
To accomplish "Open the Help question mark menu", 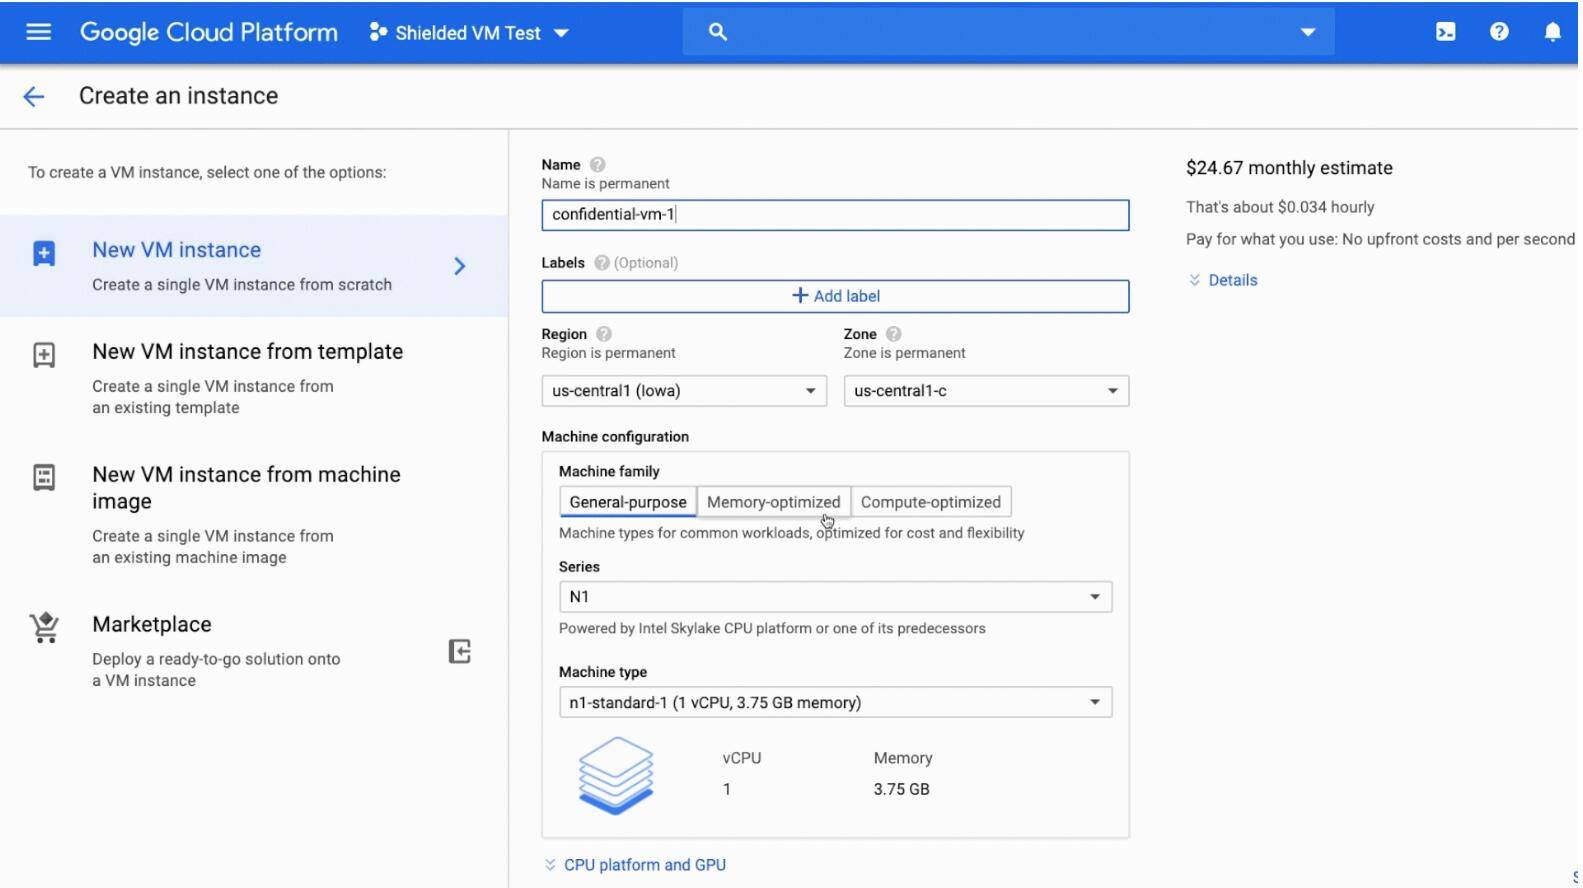I will tap(1498, 32).
